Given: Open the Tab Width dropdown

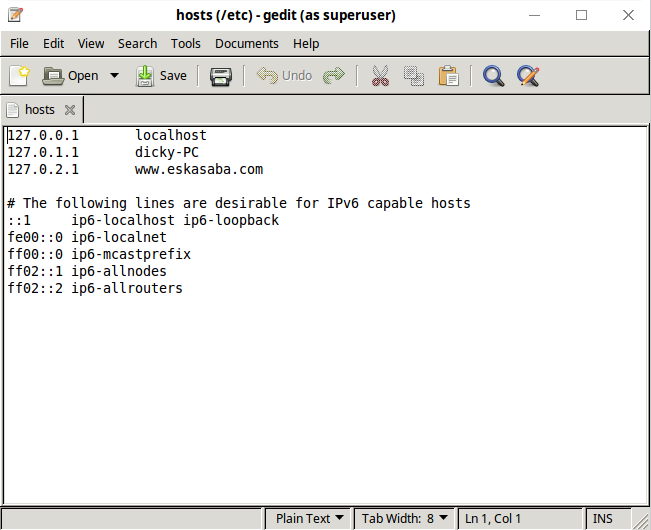Looking at the screenshot, I should (405, 518).
